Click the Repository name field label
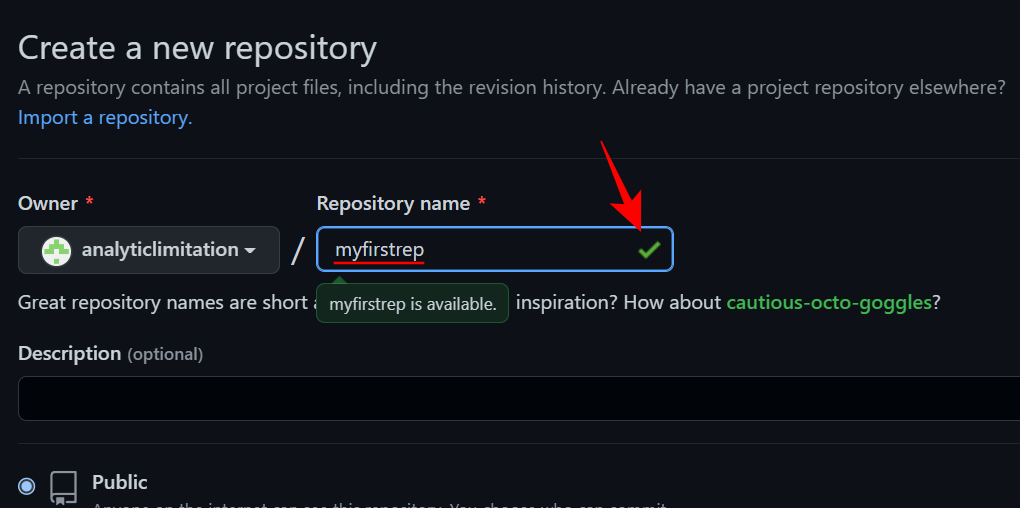1020x508 pixels. coord(393,204)
